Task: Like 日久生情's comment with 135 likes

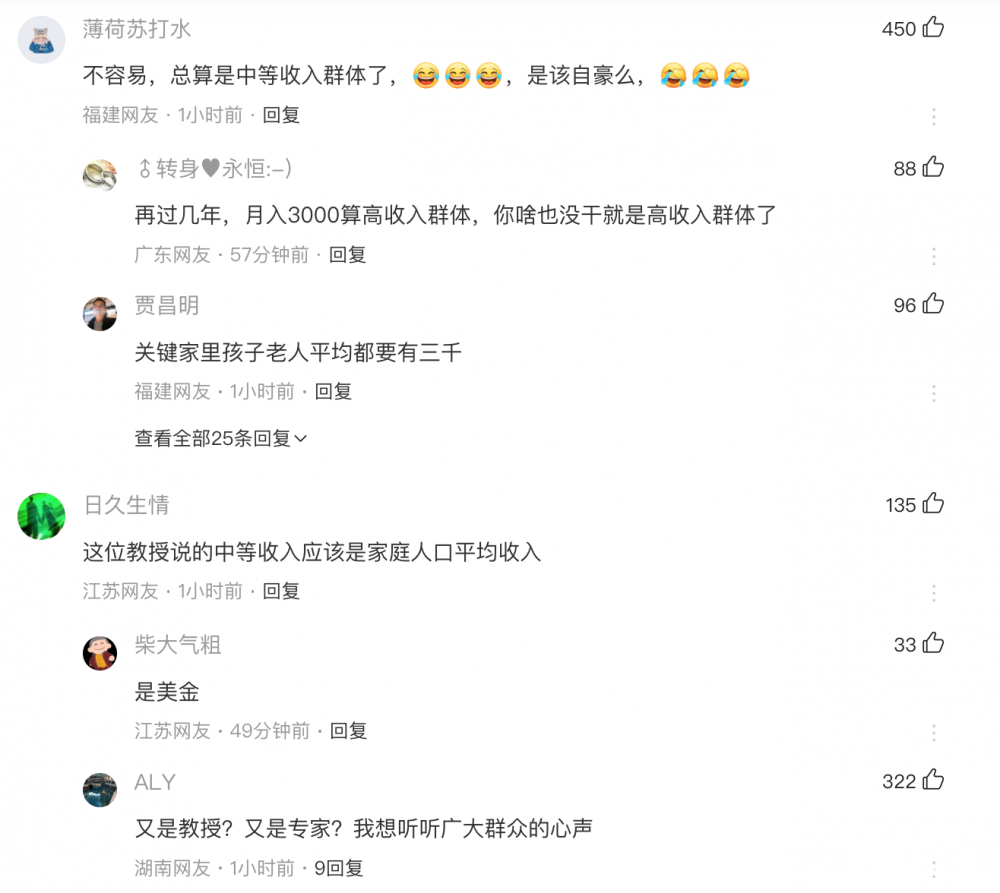Action: click(933, 503)
